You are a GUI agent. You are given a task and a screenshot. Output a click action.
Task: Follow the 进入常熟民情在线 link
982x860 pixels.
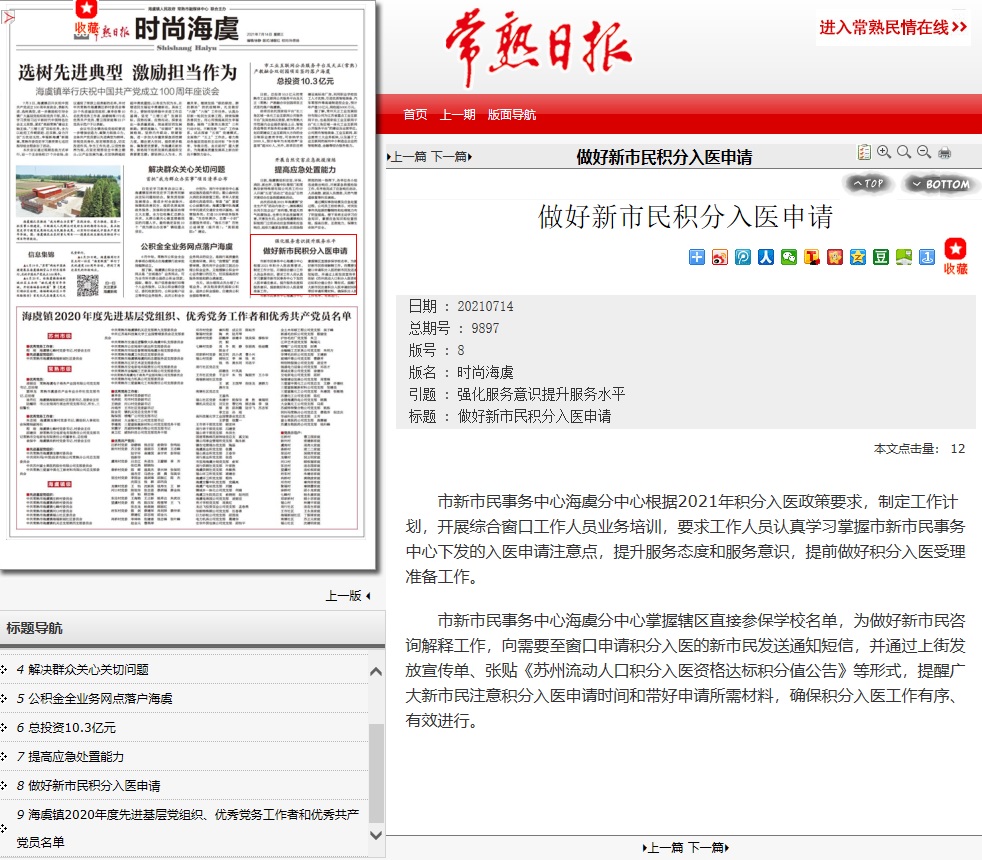point(893,27)
